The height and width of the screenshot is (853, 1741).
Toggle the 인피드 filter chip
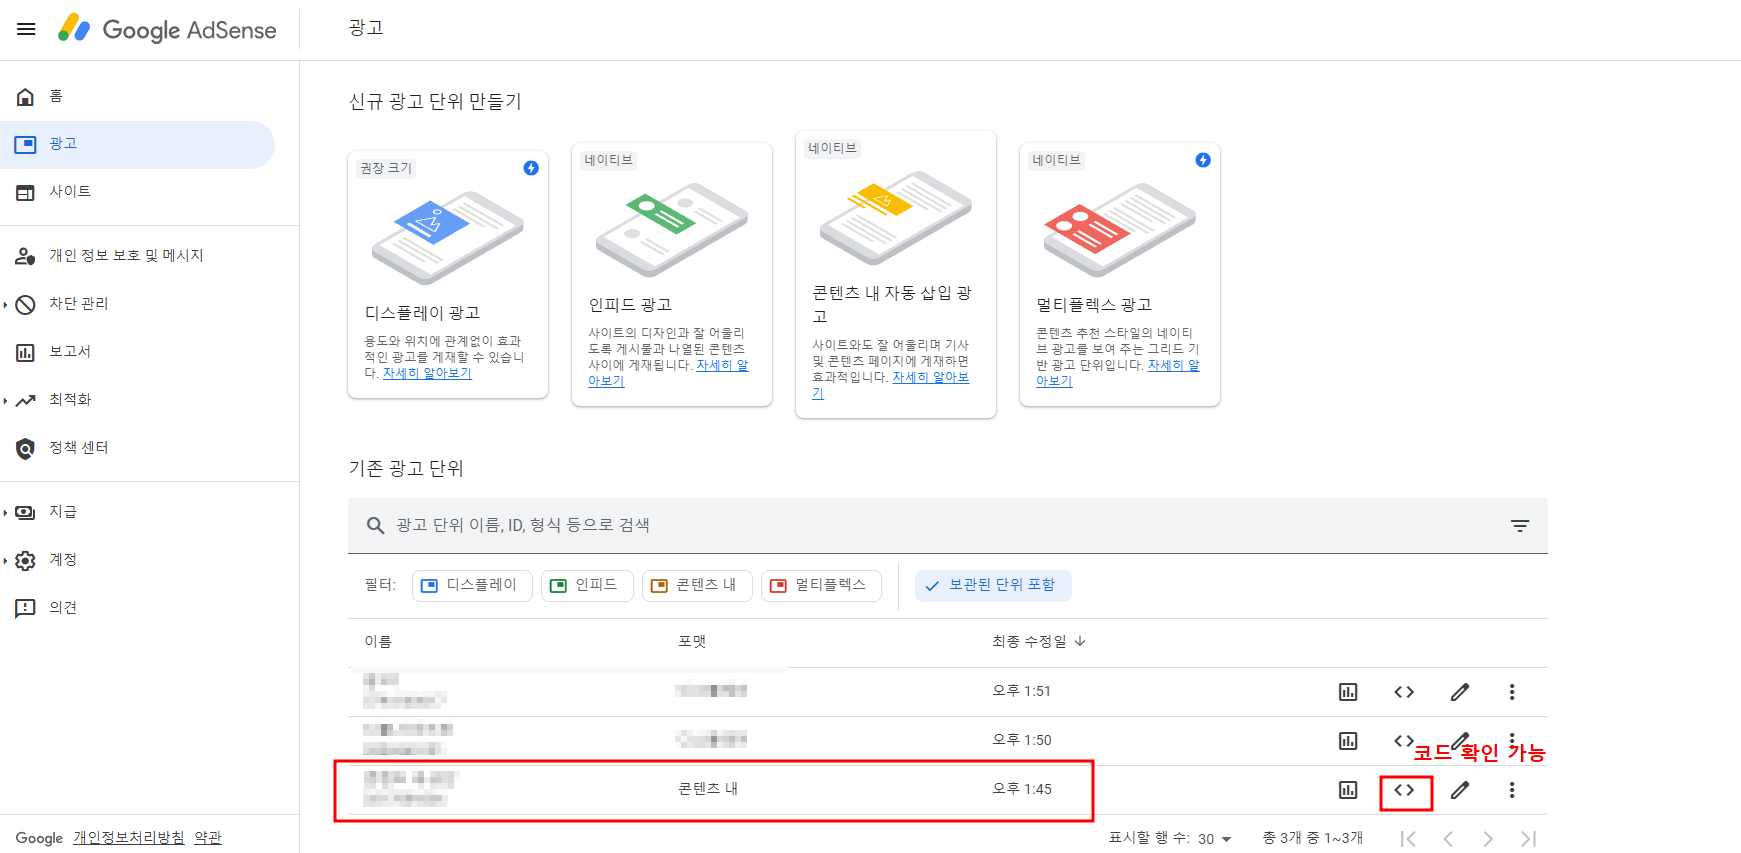587,585
